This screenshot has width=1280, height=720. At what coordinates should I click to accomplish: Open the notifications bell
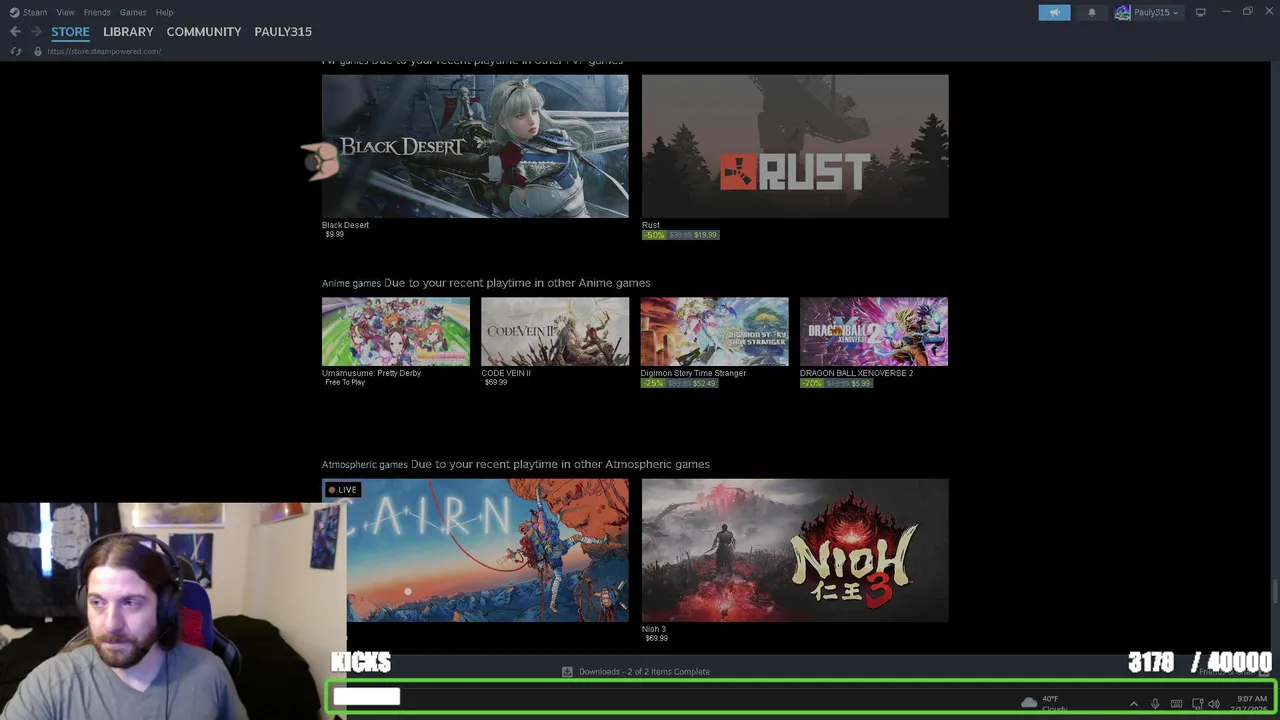(x=1092, y=12)
